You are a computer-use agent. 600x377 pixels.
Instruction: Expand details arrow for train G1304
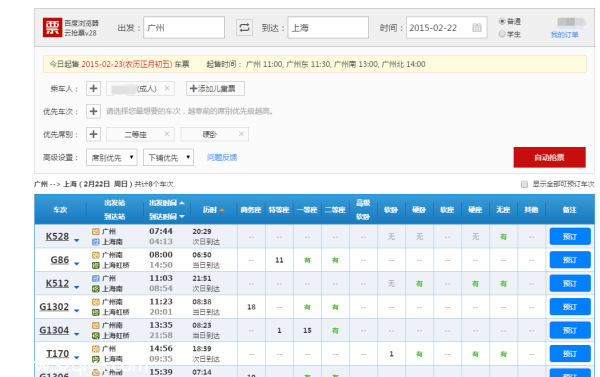point(77,334)
